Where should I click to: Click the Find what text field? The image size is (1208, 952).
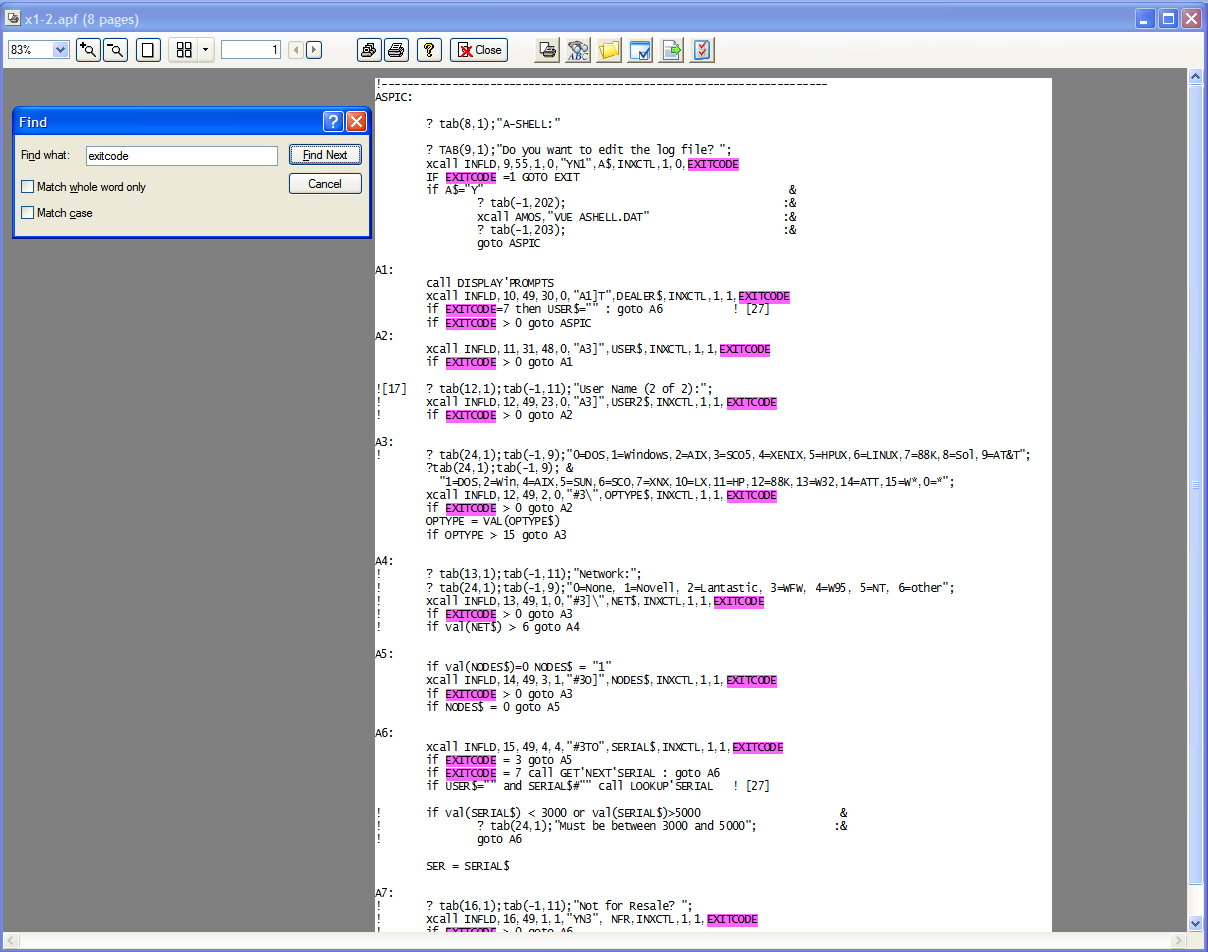181,156
